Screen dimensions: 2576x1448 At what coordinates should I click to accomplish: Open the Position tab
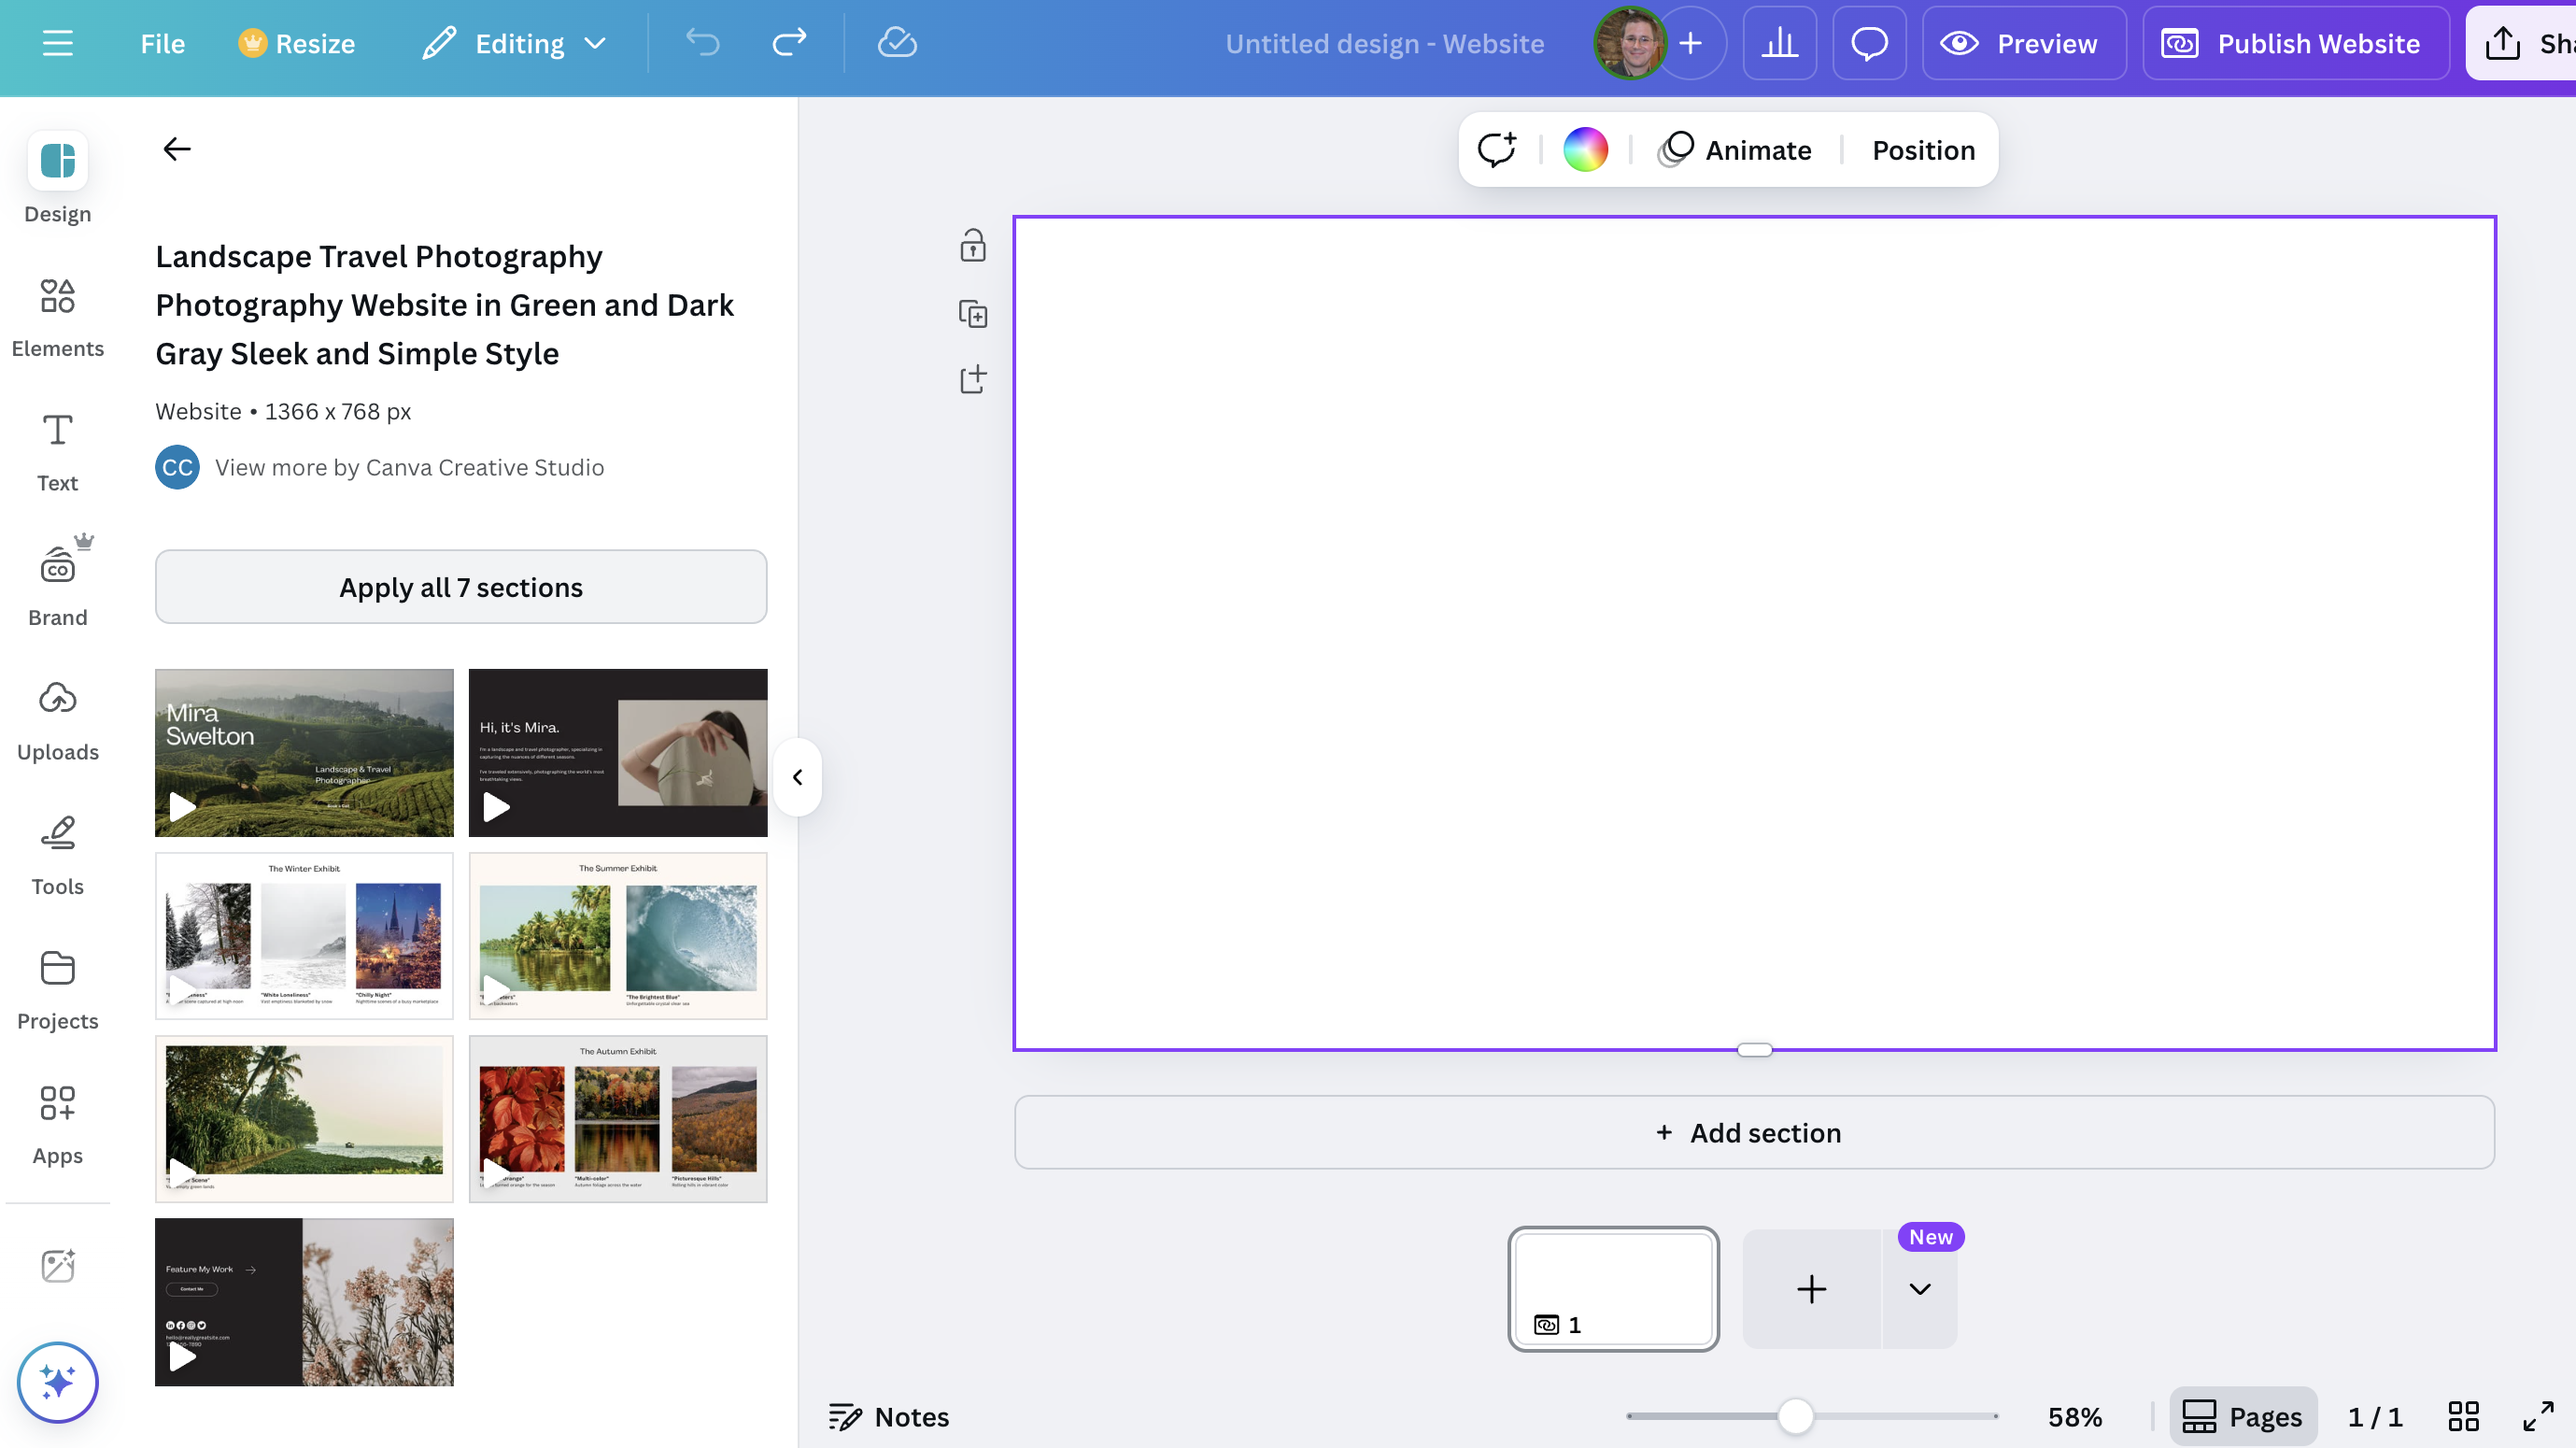click(x=1923, y=150)
